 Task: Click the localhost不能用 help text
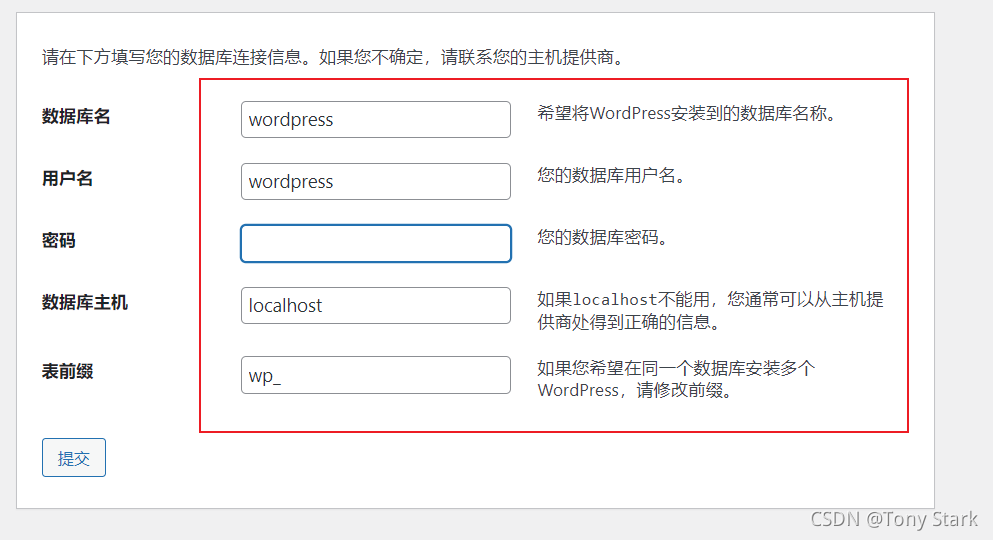pos(710,311)
